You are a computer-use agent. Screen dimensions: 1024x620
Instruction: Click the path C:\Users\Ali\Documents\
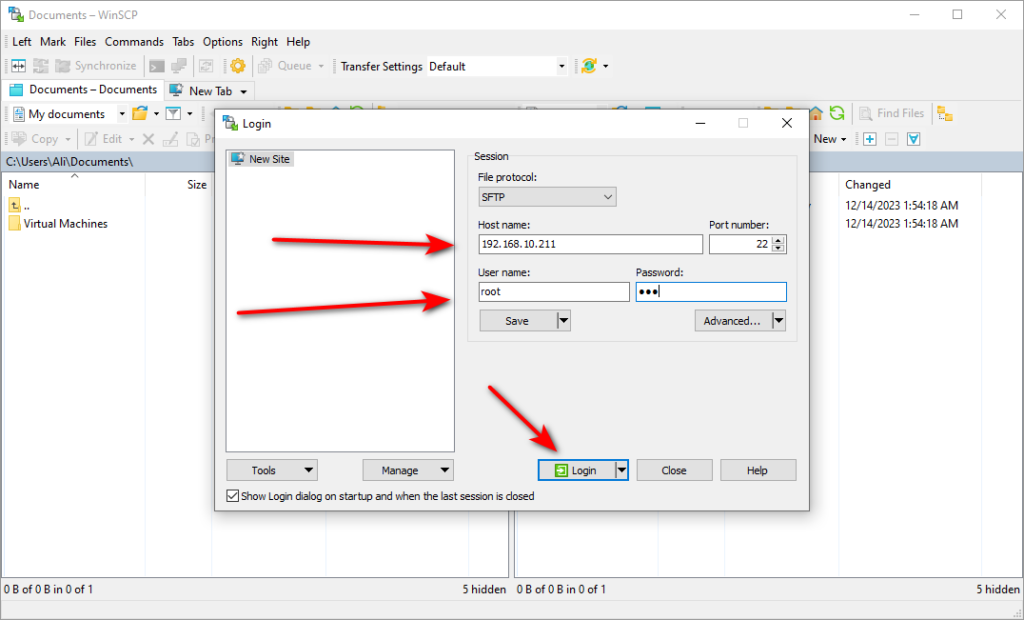69,161
